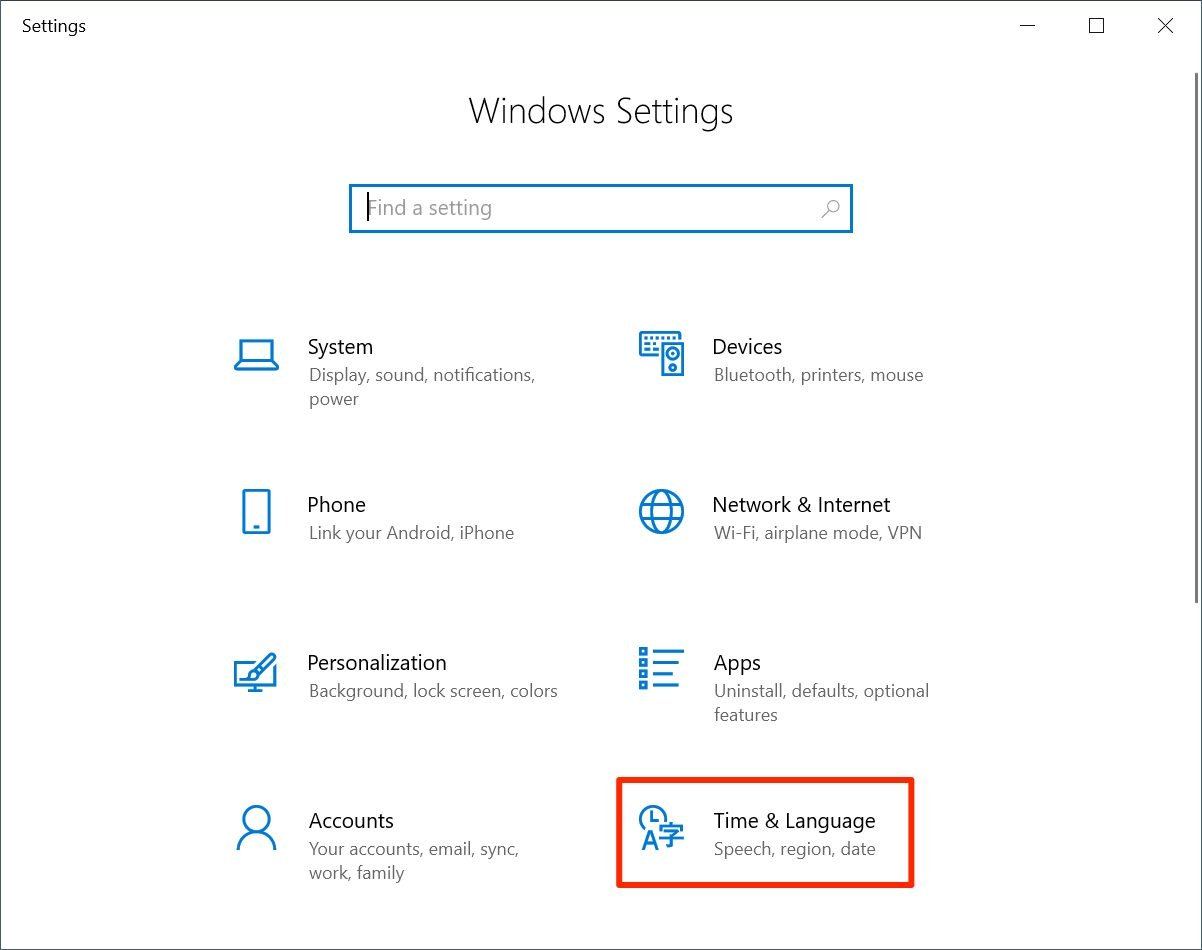Focus the 'Find a setting' search field
This screenshot has width=1202, height=950.
pyautogui.click(x=590, y=209)
